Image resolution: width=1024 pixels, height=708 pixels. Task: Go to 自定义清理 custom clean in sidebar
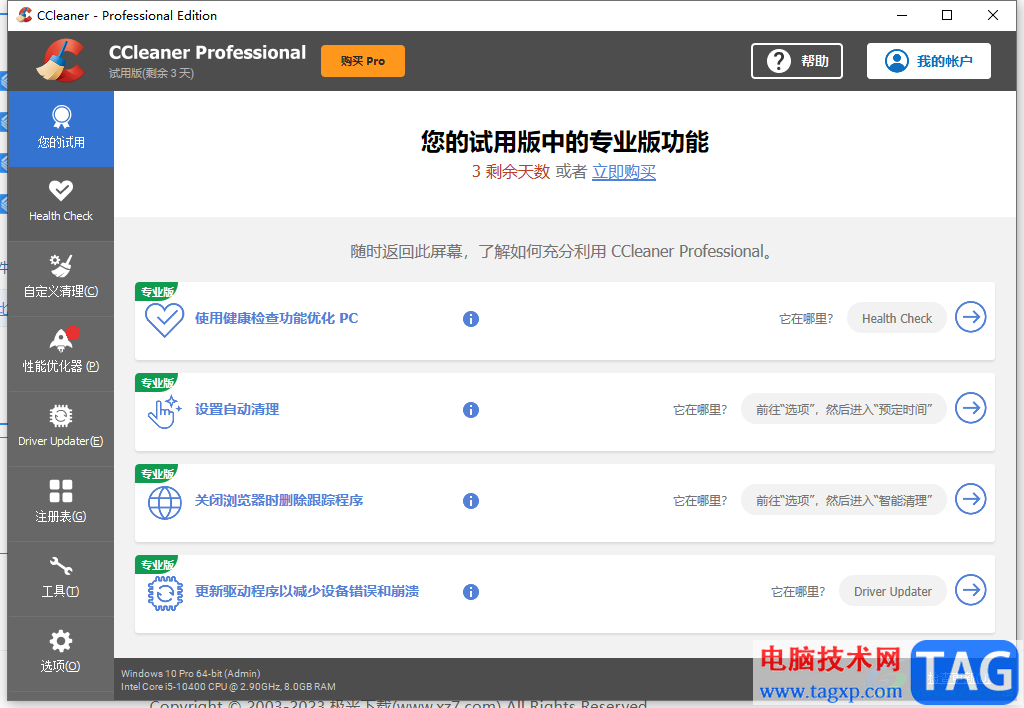coord(61,279)
